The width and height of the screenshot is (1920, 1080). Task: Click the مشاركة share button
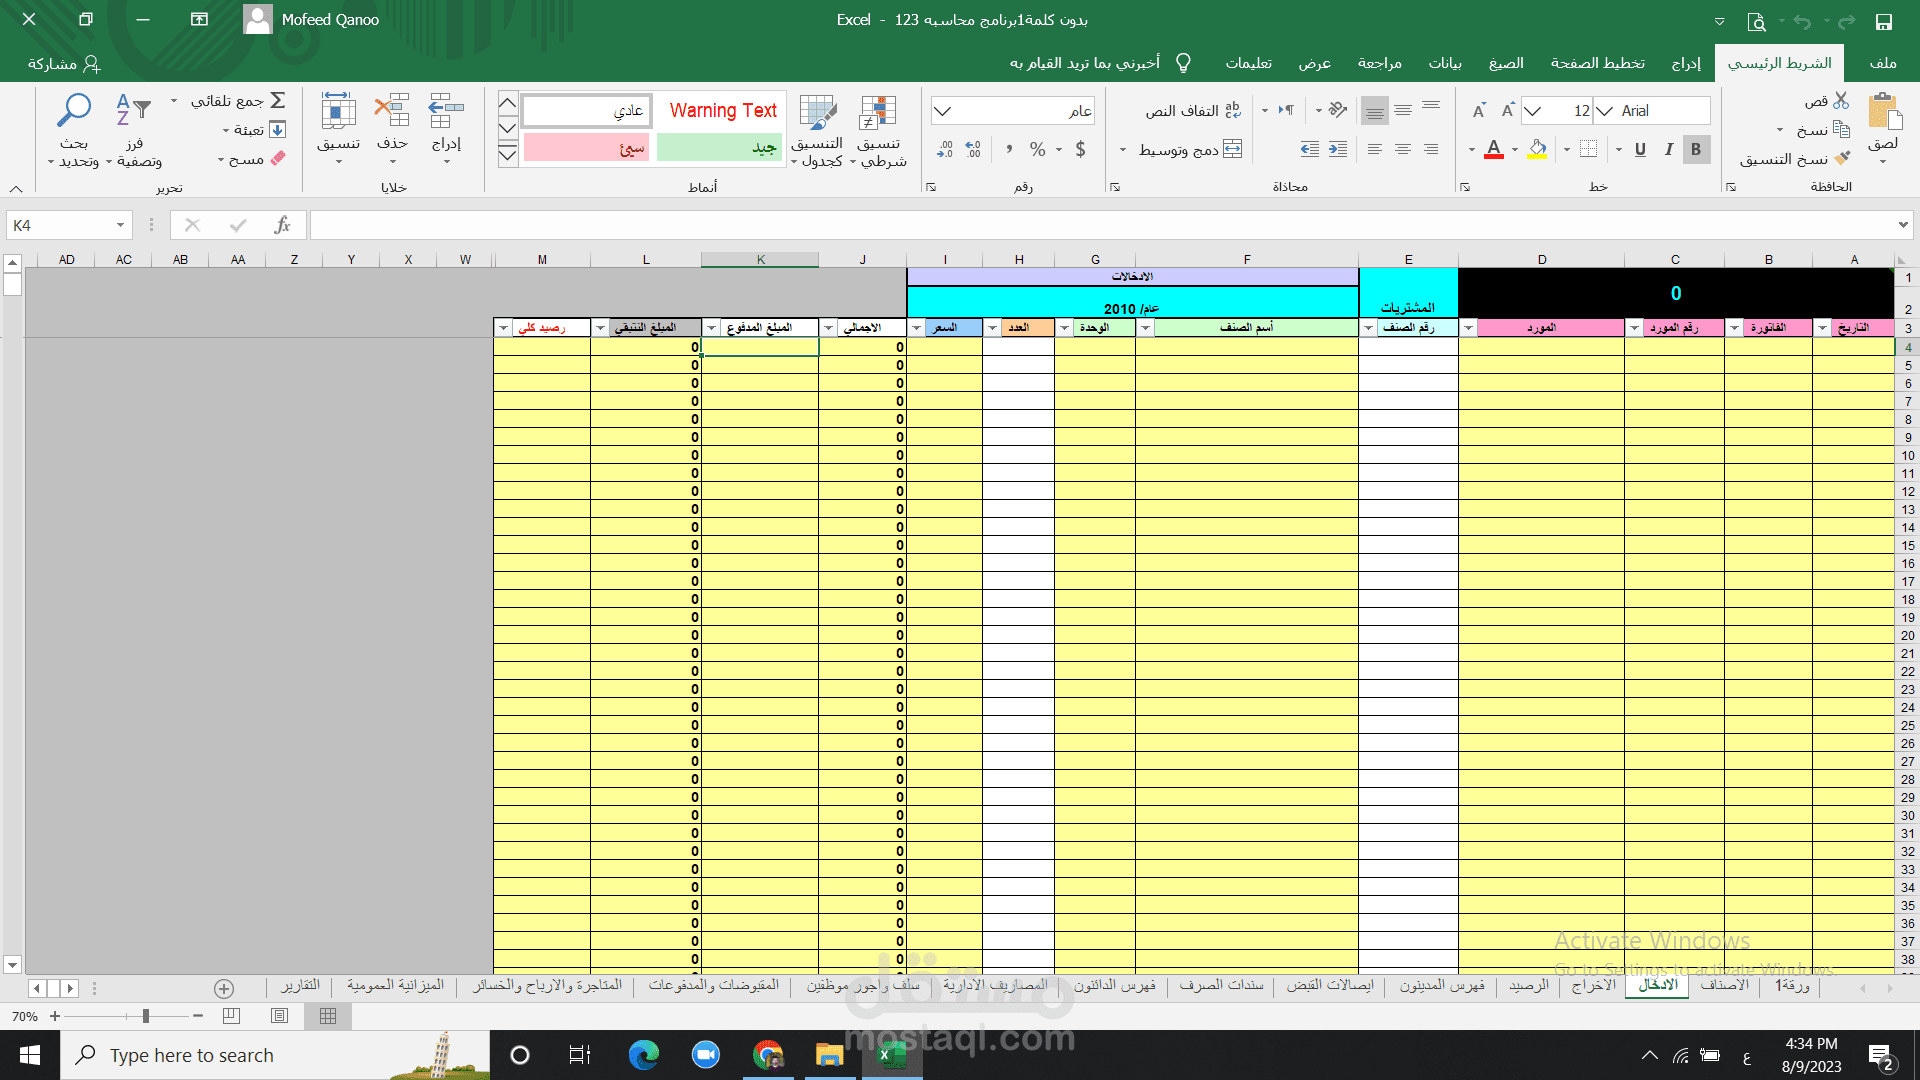(64, 63)
